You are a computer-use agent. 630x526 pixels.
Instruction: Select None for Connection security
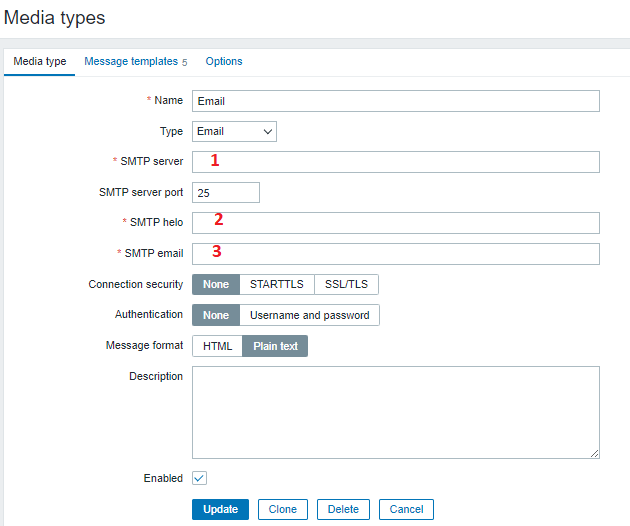pyautogui.click(x=216, y=284)
